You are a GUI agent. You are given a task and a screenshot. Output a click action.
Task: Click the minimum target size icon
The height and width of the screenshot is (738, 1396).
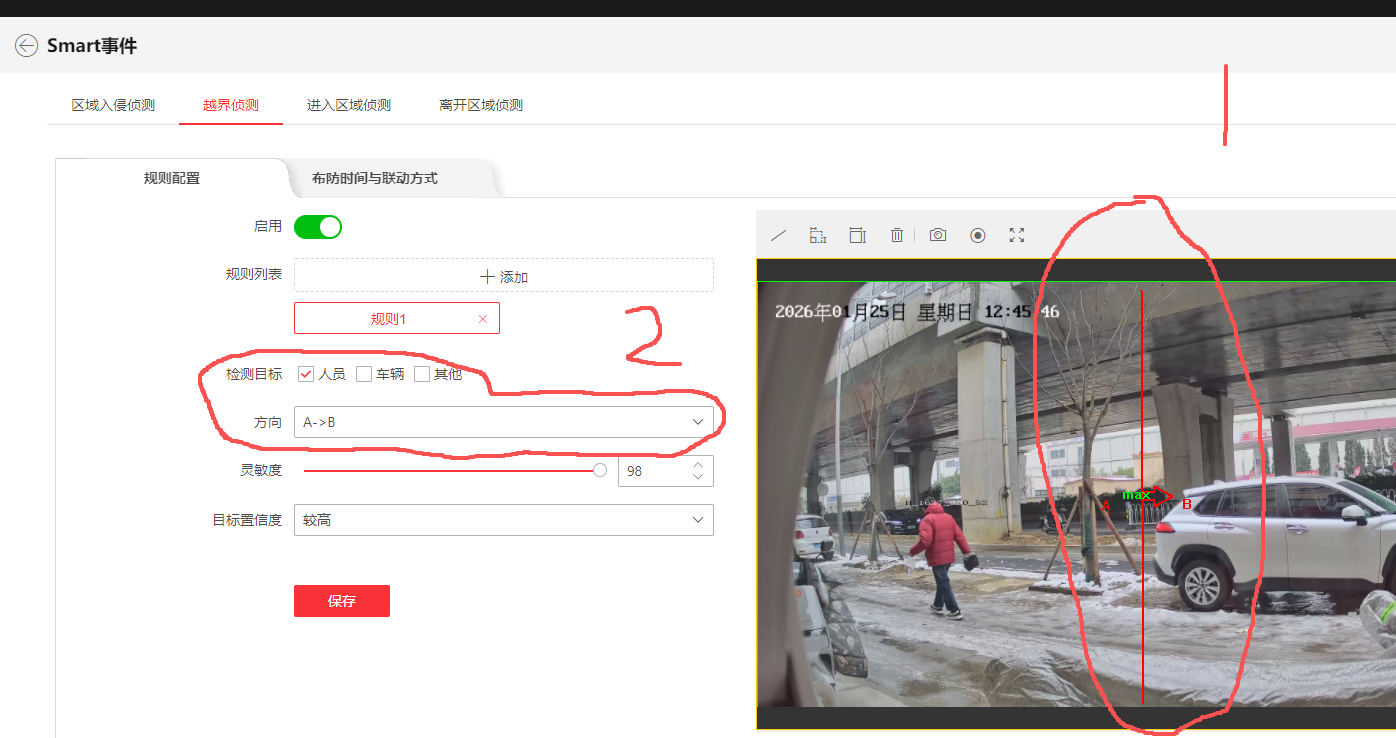point(818,235)
